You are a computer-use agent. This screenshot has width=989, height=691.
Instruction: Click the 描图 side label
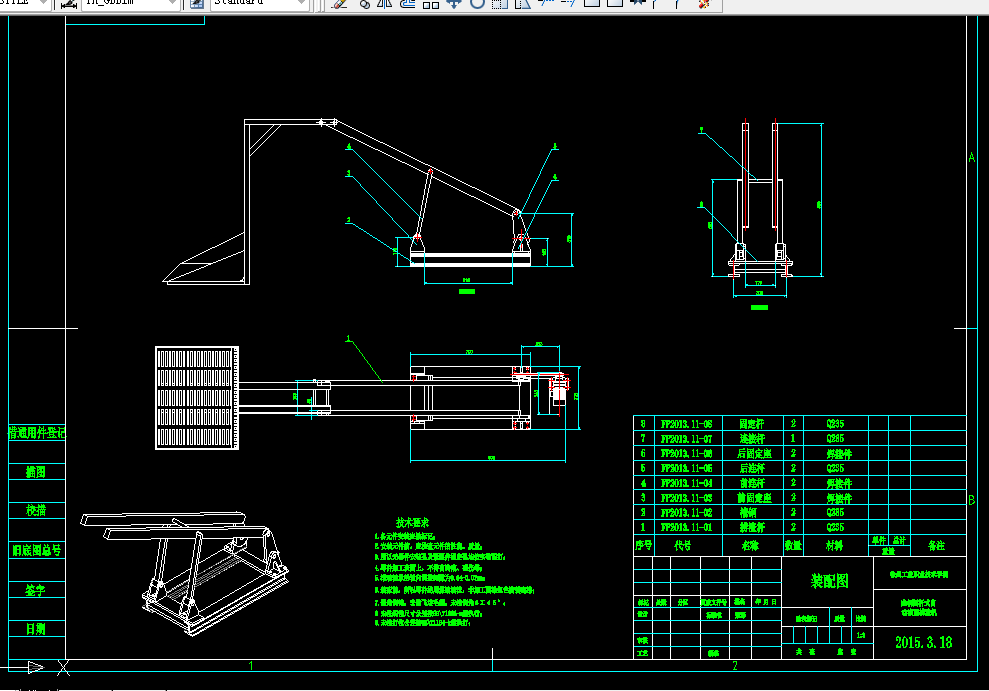point(35,472)
